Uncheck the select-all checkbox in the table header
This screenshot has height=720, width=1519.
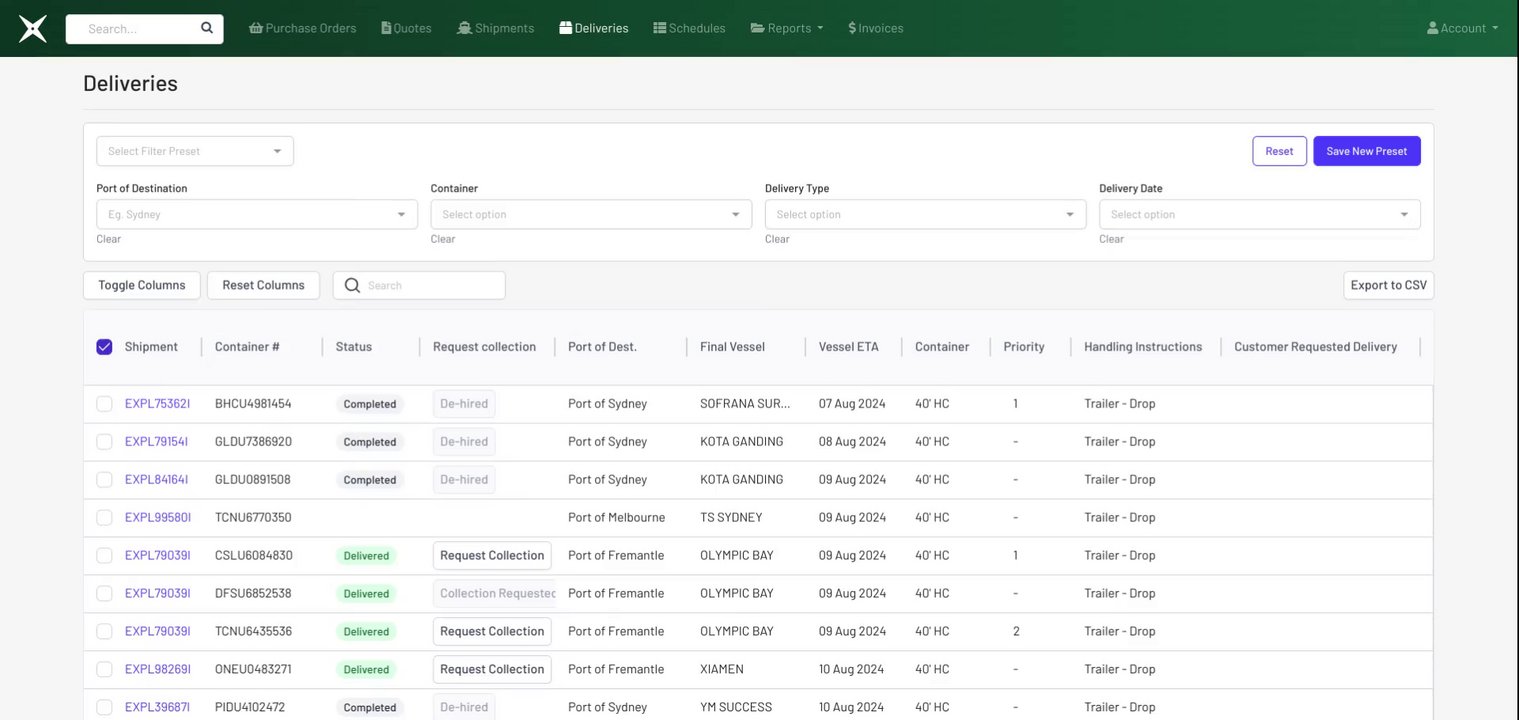tap(104, 347)
